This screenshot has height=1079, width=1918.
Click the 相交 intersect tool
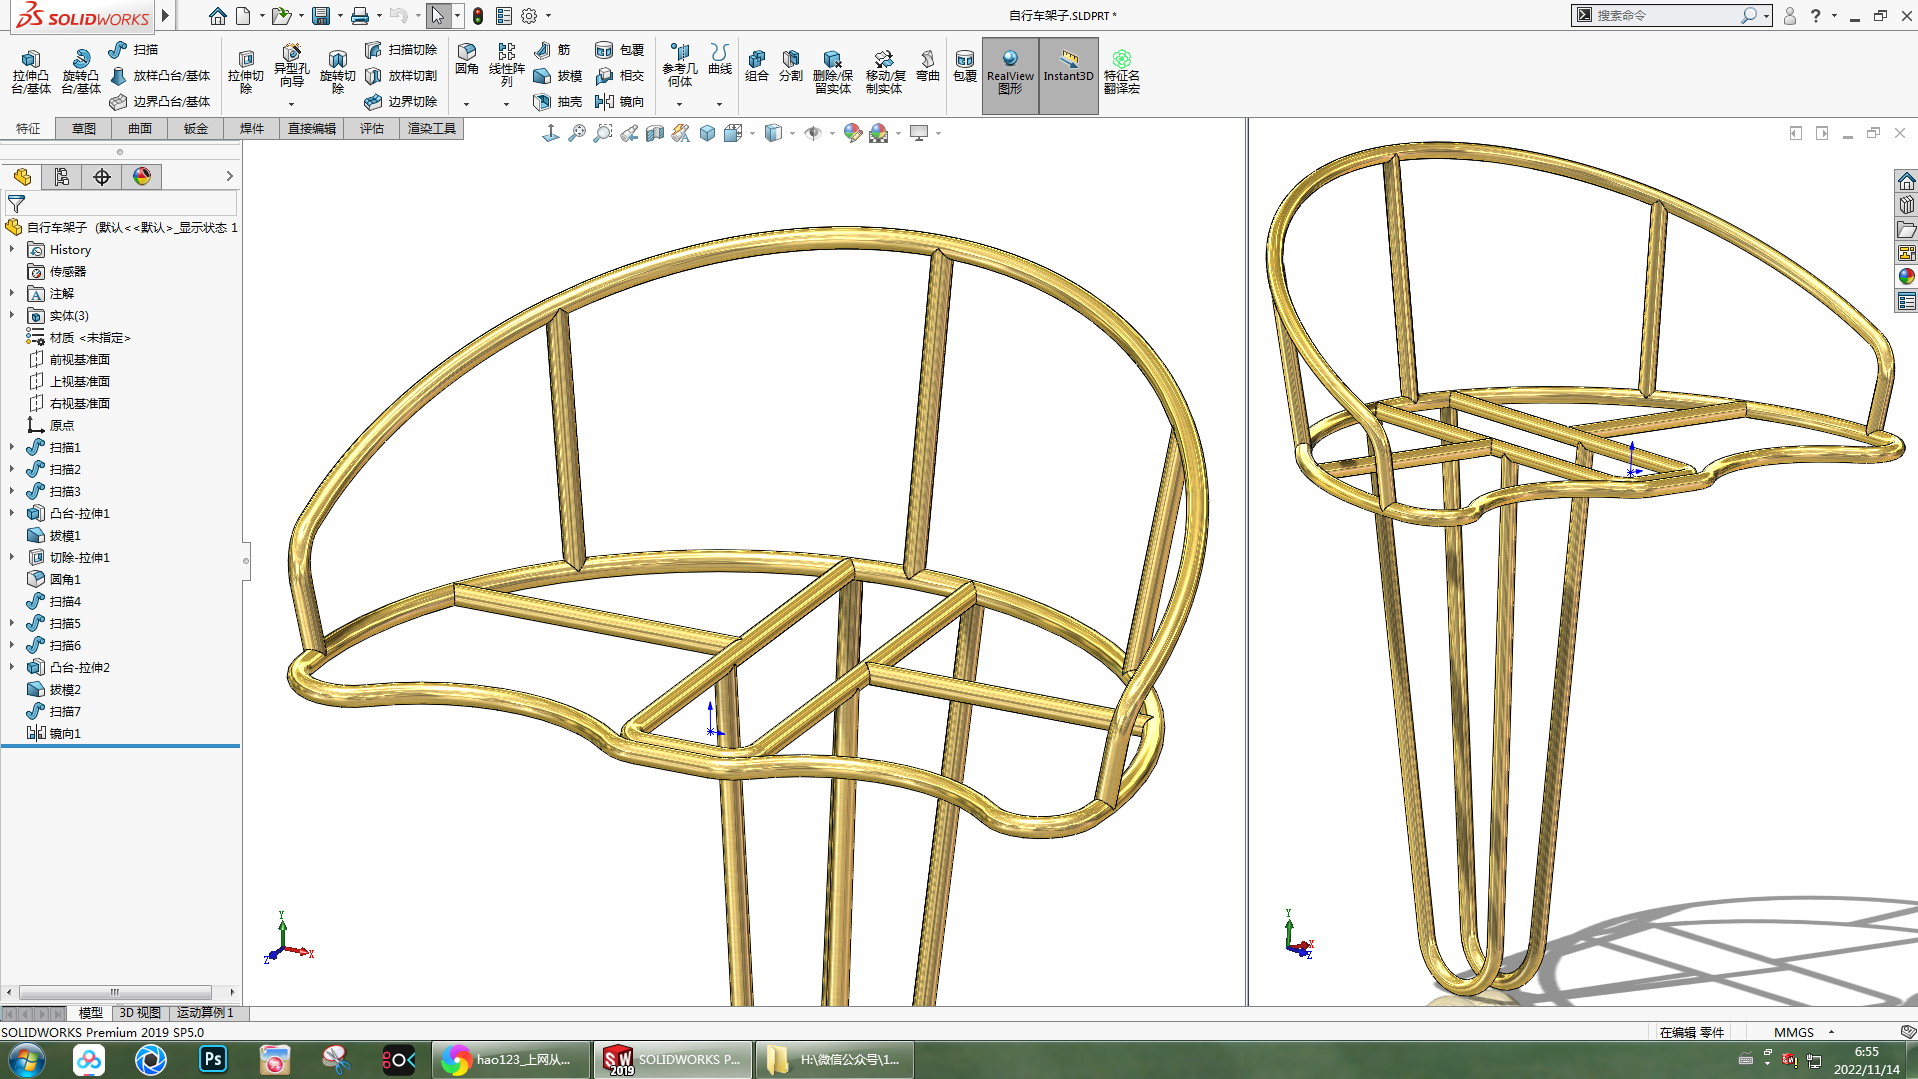[620, 75]
